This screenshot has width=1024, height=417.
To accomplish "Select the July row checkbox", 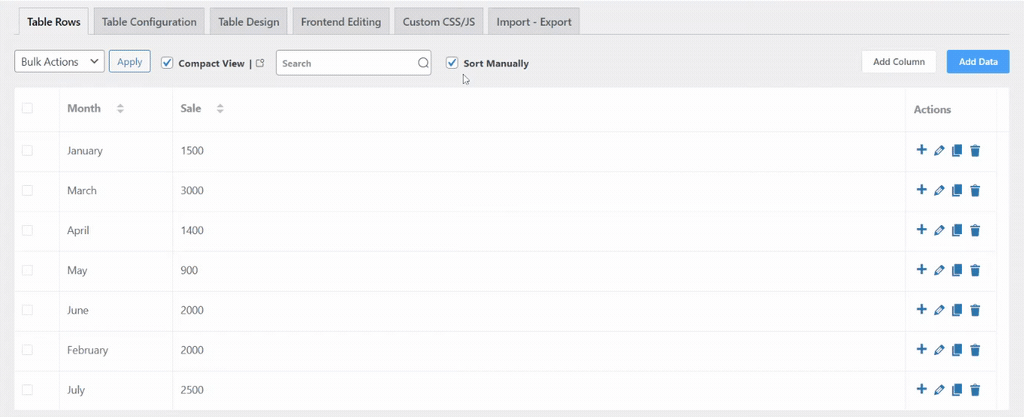I will pyautogui.click(x=27, y=390).
